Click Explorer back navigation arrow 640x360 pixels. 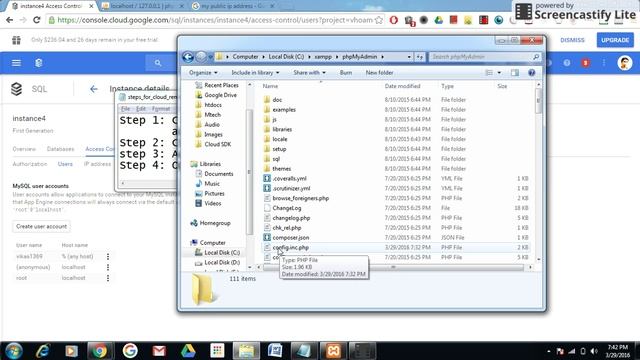click(x=188, y=57)
